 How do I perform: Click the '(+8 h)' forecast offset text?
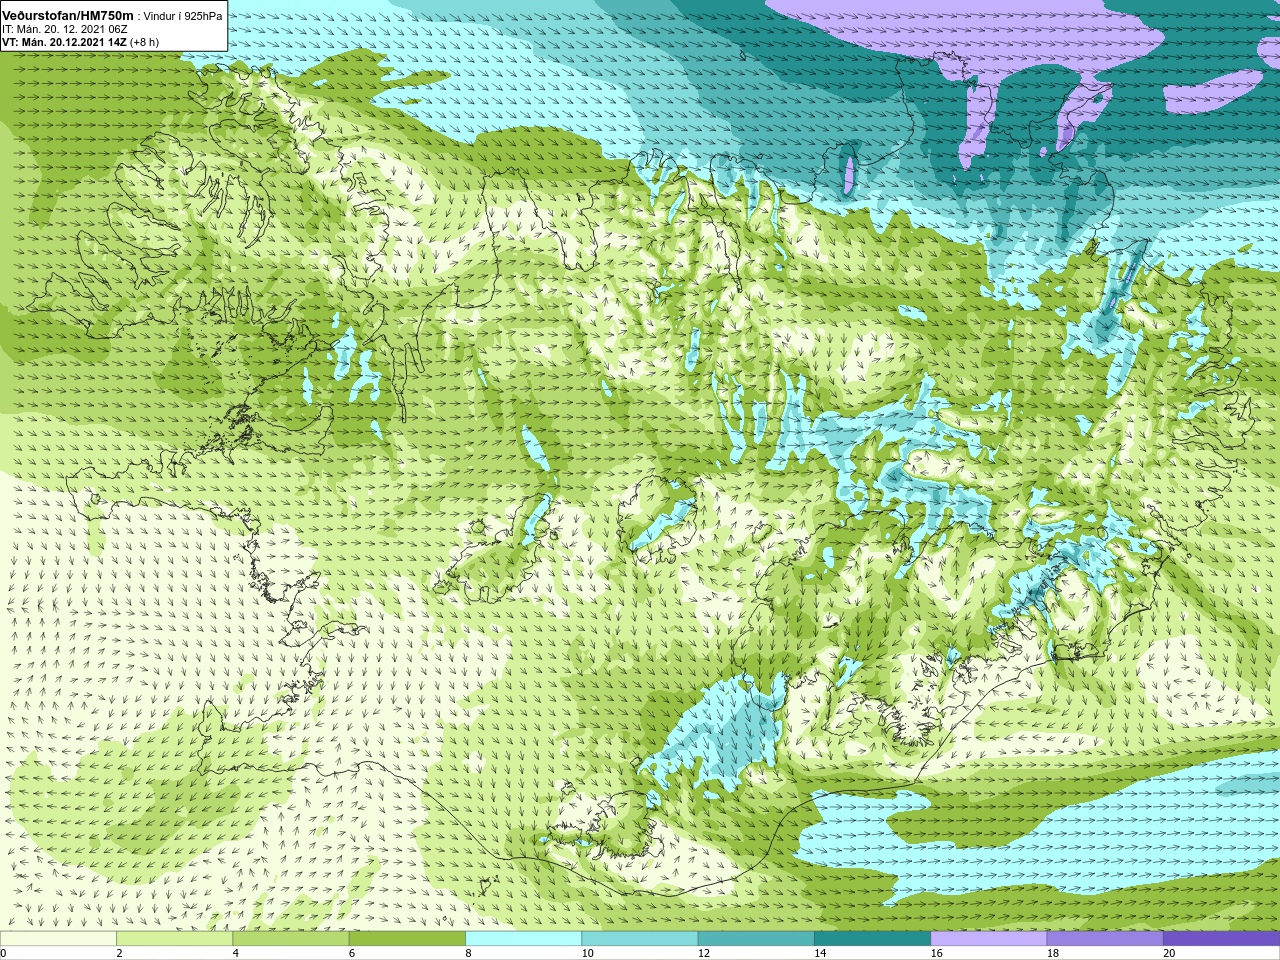[x=144, y=42]
